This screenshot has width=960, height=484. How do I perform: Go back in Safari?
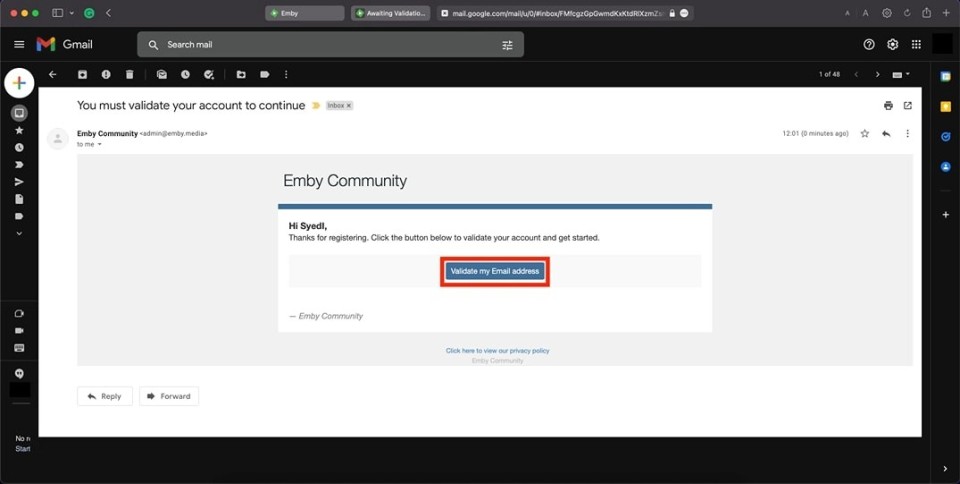click(108, 13)
